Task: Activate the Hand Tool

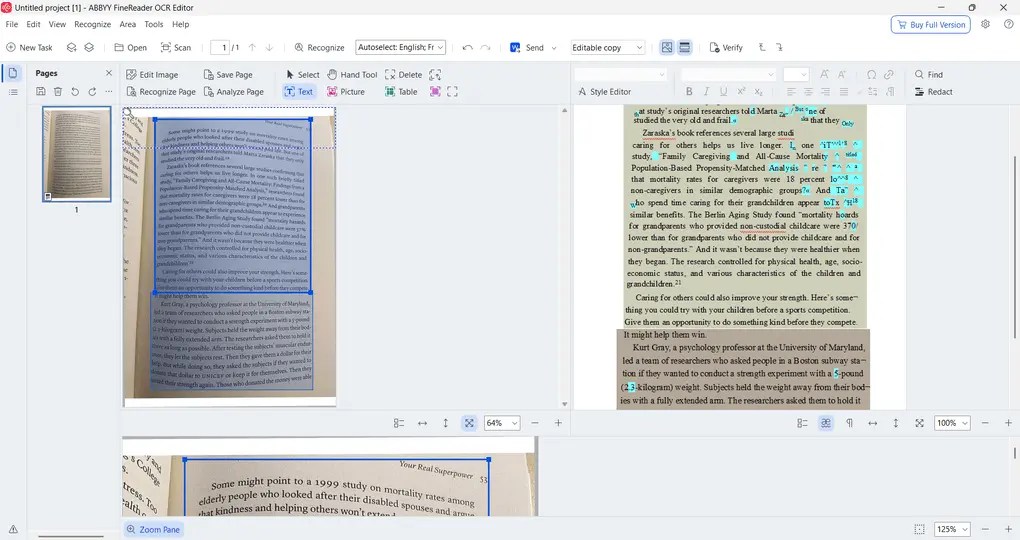Action: (x=352, y=75)
